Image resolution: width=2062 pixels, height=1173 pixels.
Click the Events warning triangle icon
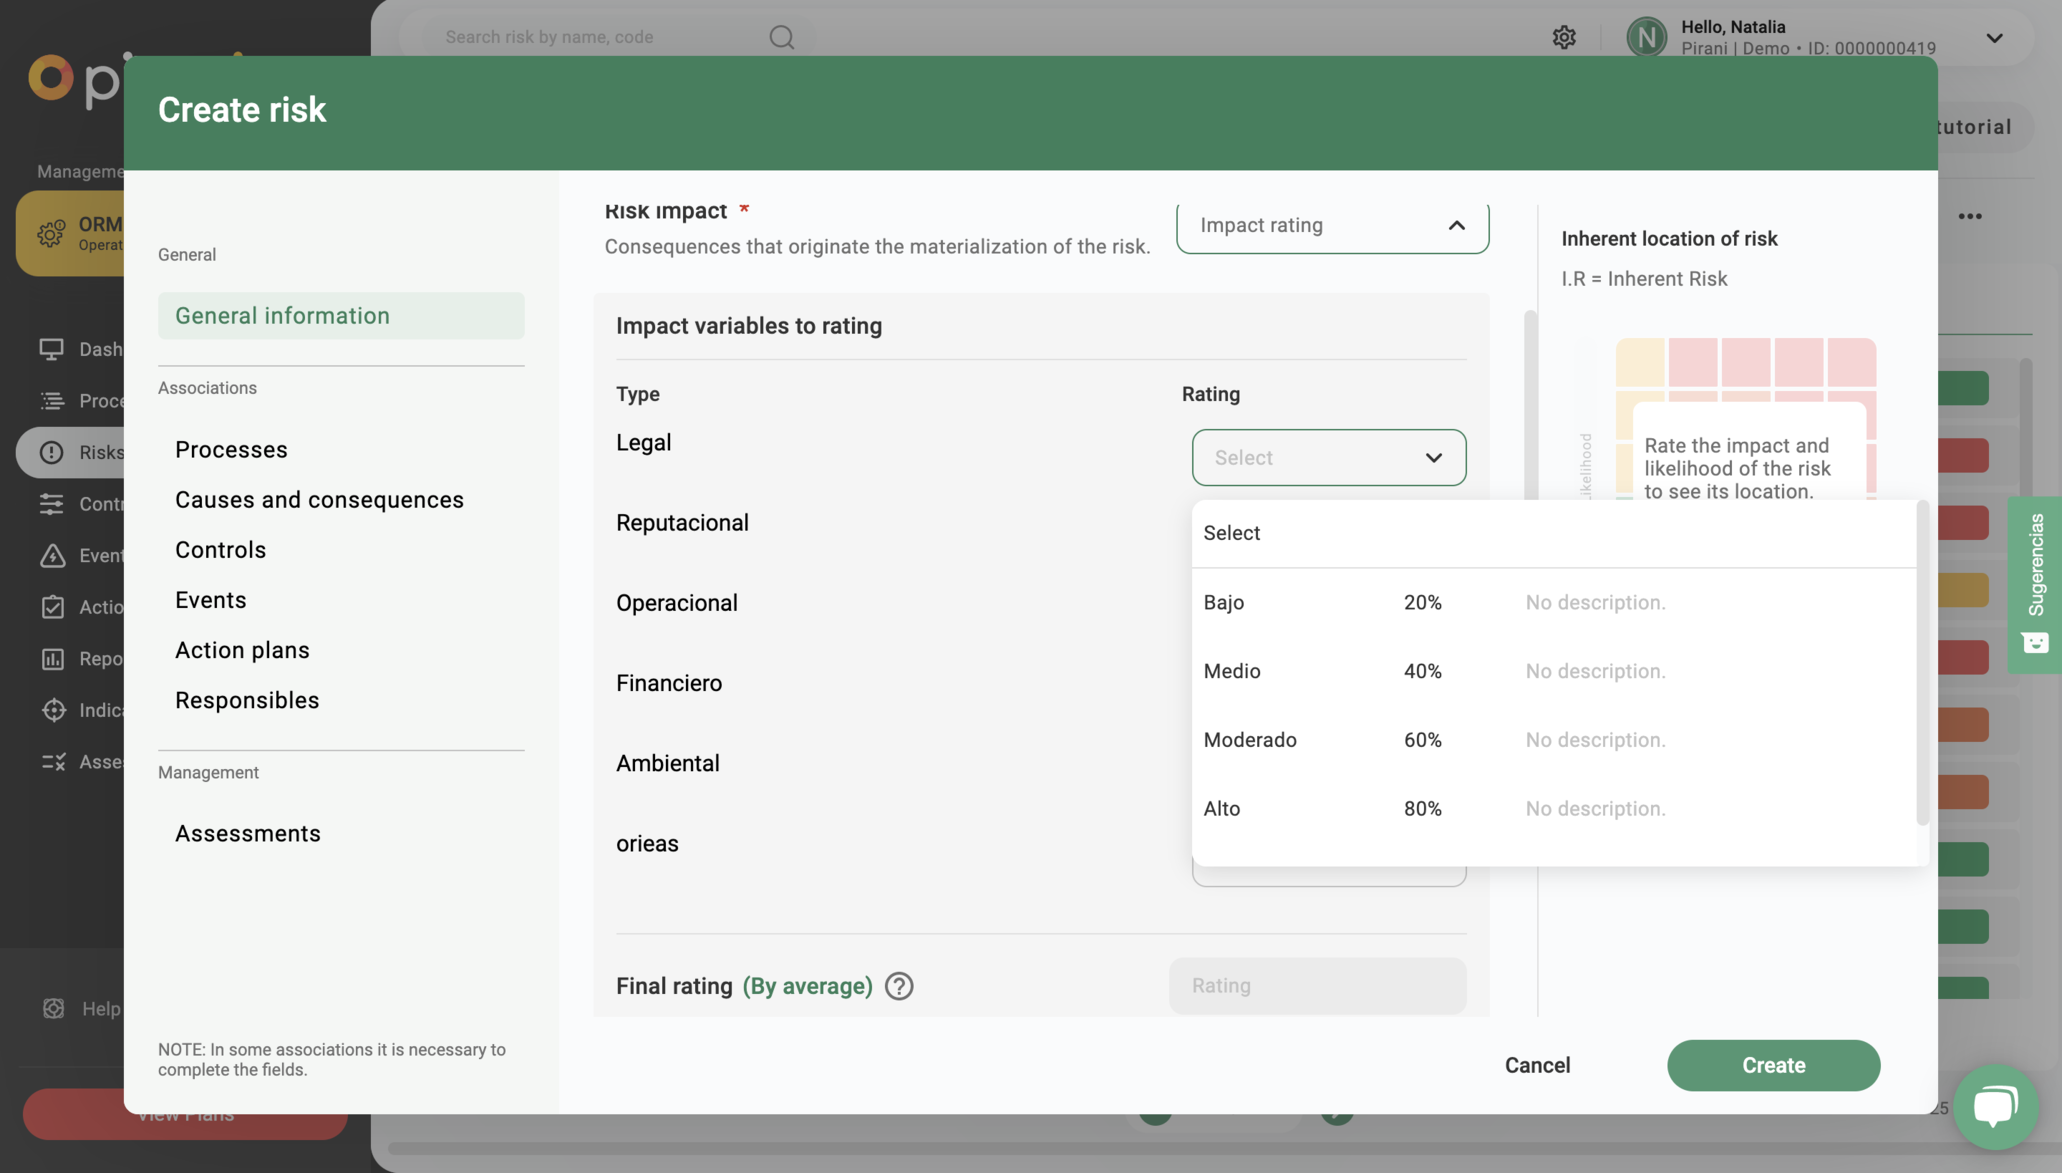pyautogui.click(x=52, y=556)
